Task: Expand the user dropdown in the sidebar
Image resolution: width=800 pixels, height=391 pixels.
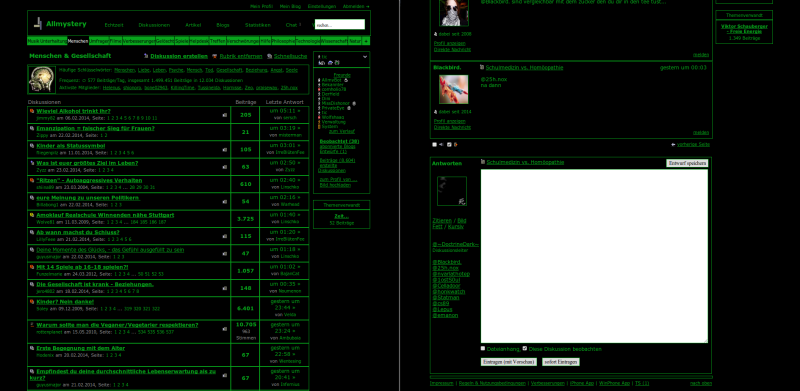Action: (x=365, y=57)
